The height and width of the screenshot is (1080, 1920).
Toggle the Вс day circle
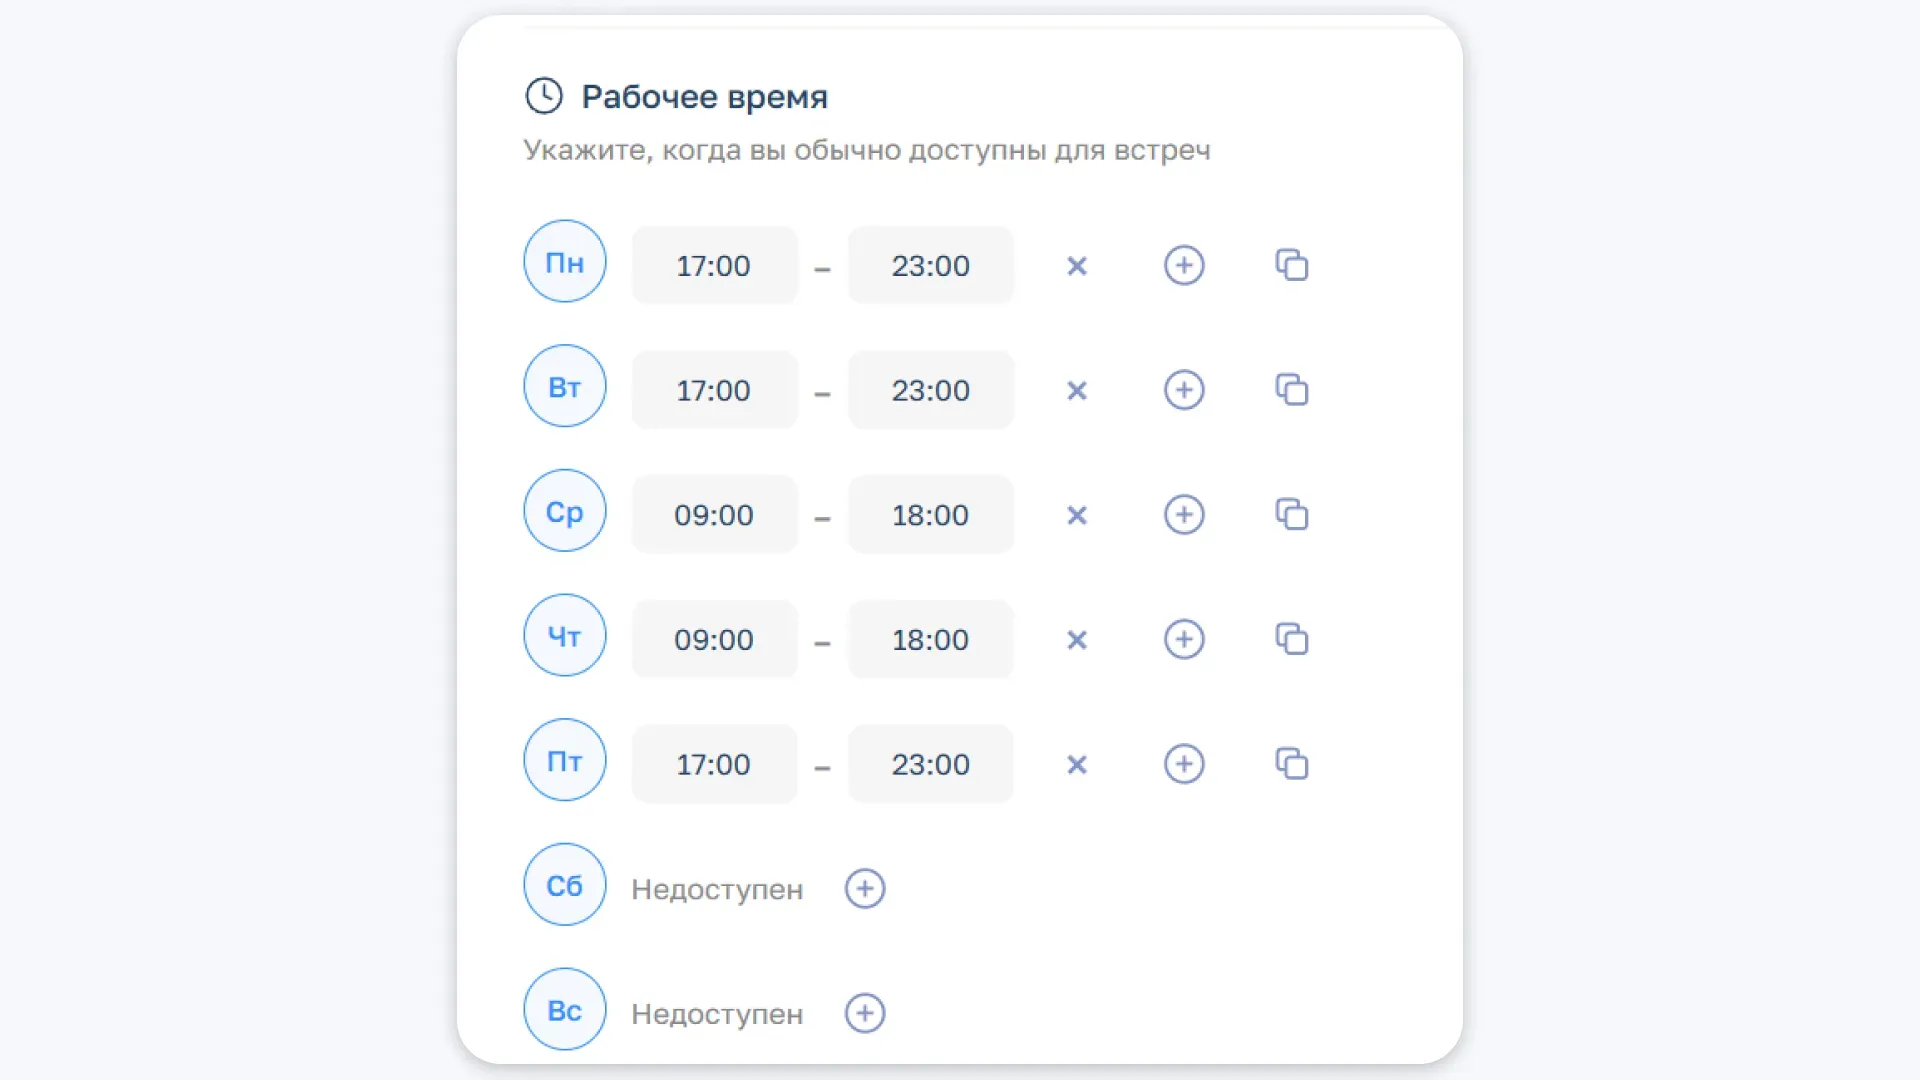564,1009
